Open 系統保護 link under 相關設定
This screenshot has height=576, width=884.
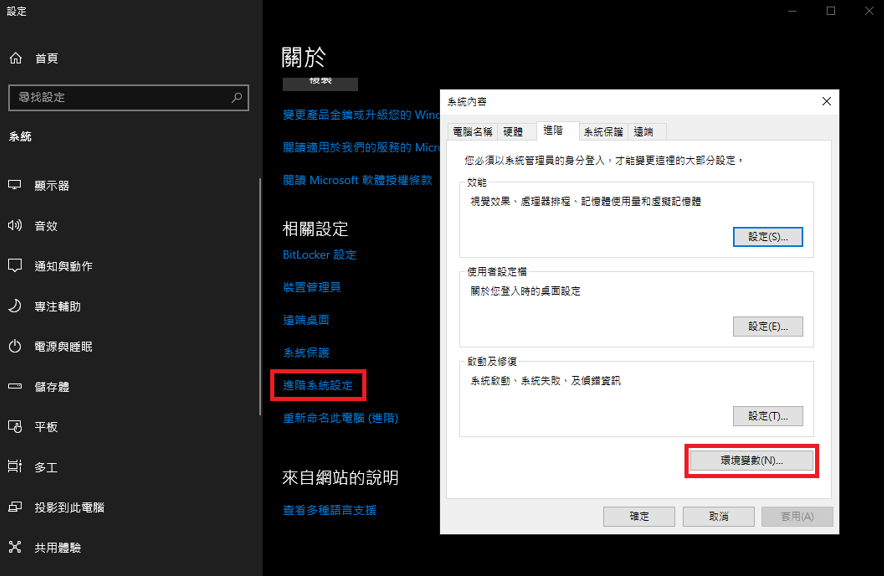click(x=306, y=353)
